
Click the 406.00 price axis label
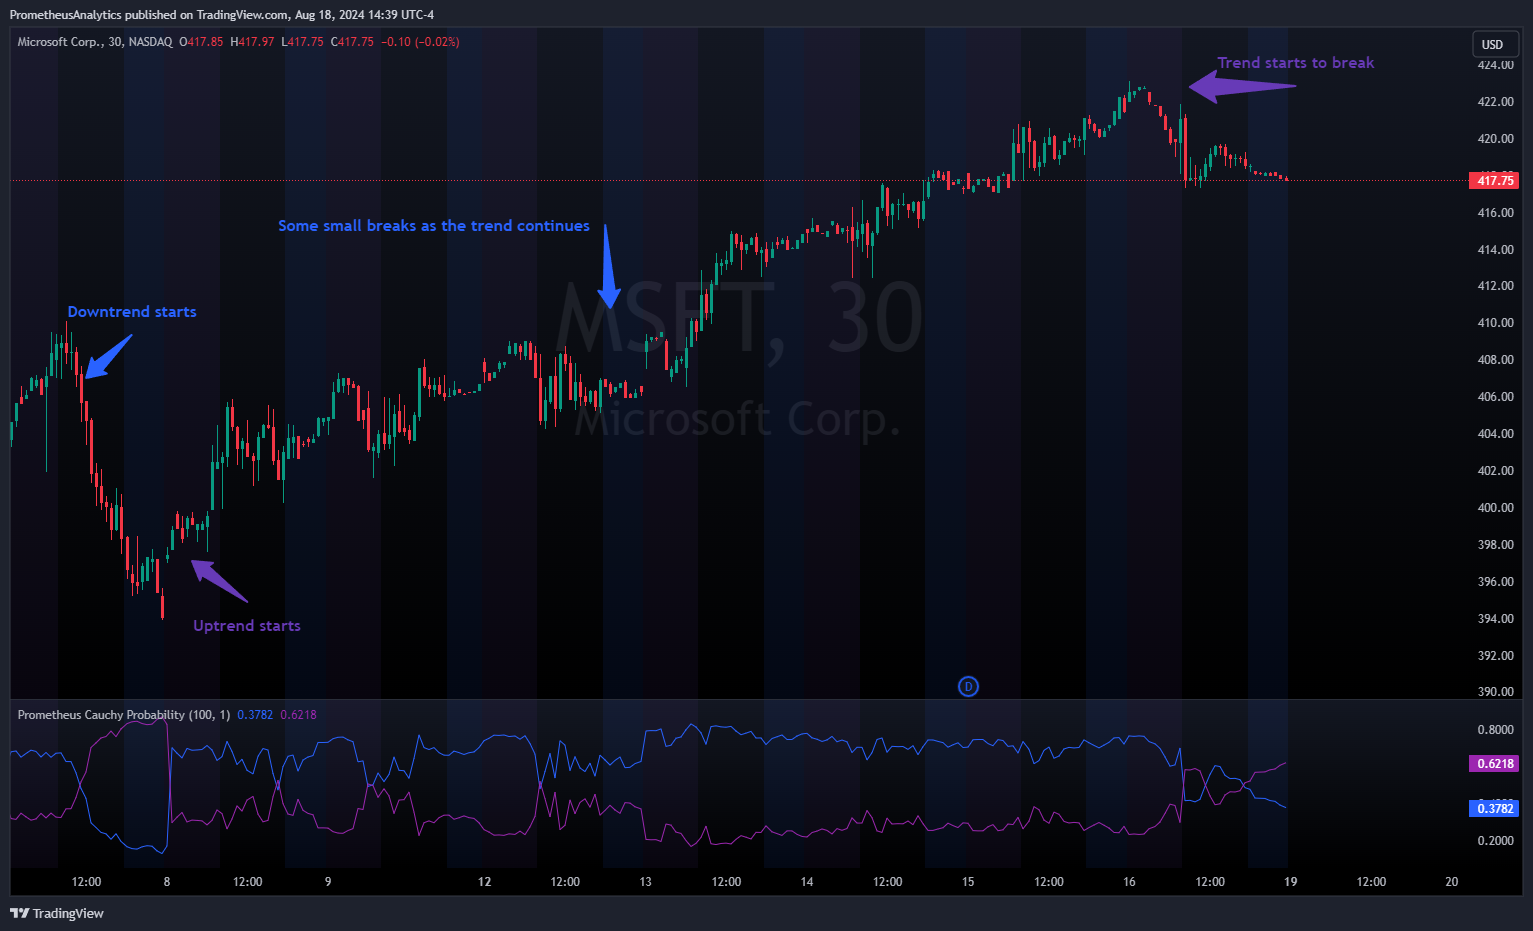tap(1495, 397)
